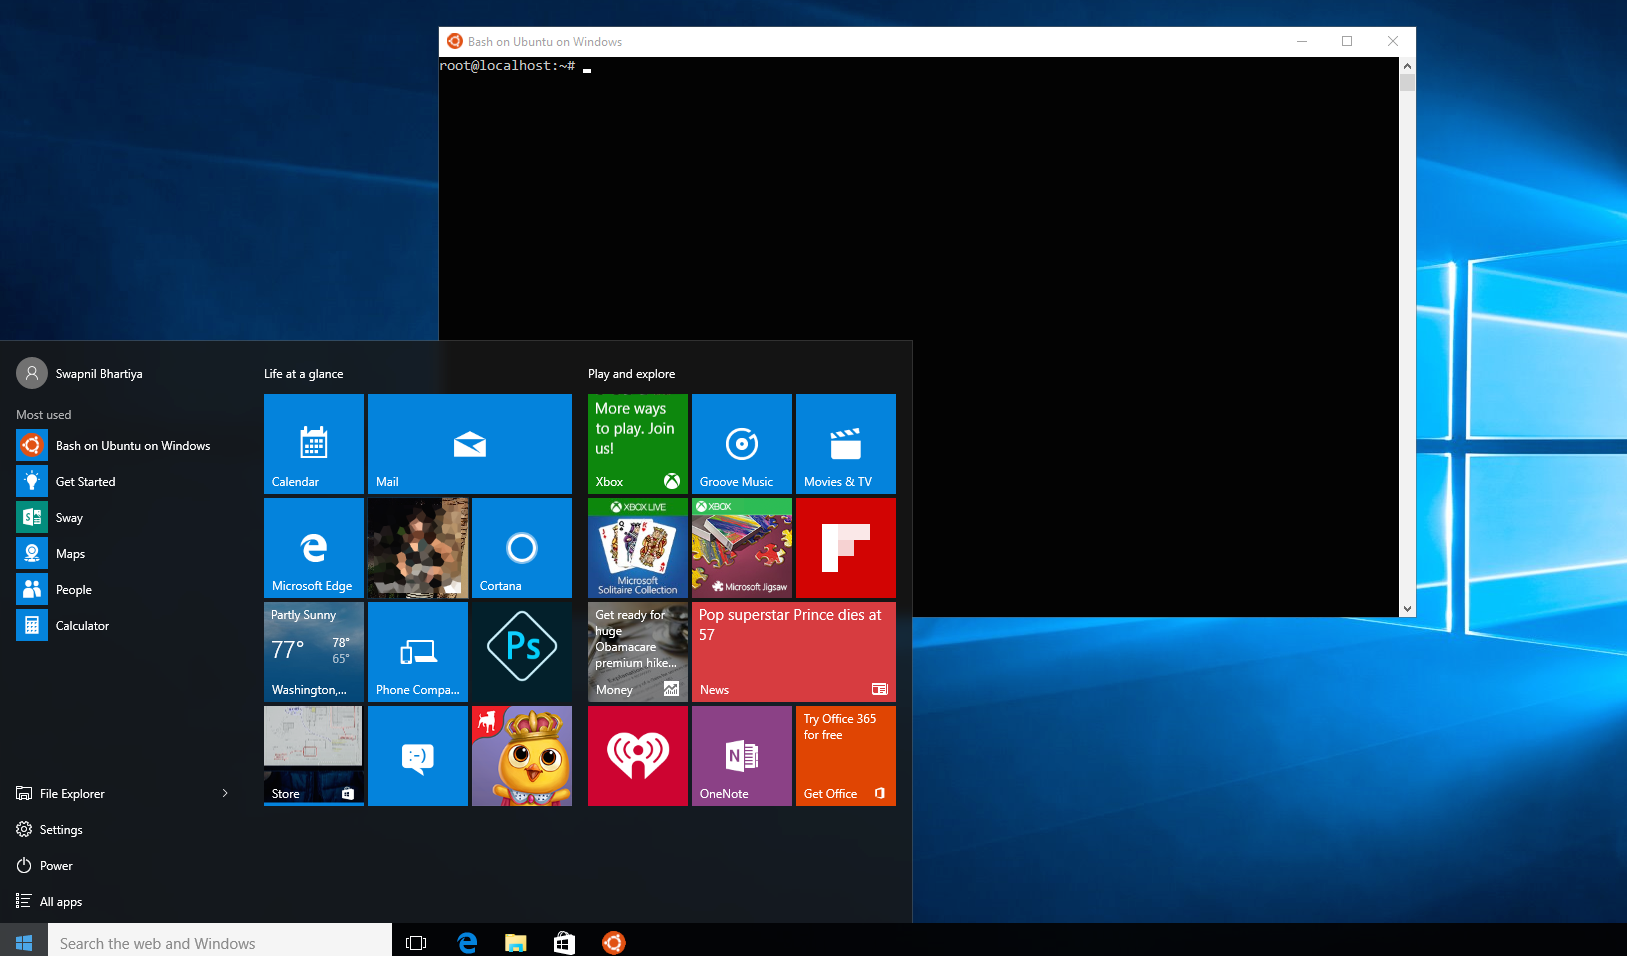The width and height of the screenshot is (1627, 956).
Task: Launch Microsoft Solitaire Collection
Action: [x=637, y=547]
